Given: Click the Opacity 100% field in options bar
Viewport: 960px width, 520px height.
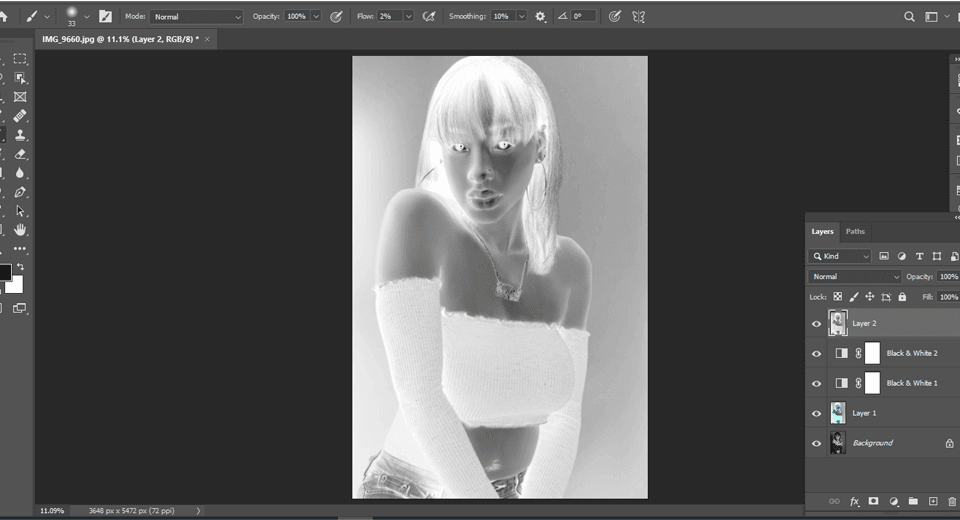Looking at the screenshot, I should (x=298, y=17).
